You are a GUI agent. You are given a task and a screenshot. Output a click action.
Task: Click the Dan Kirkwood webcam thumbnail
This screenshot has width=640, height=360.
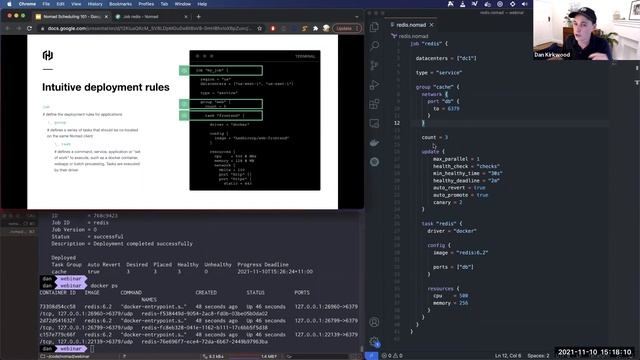[x=586, y=30]
